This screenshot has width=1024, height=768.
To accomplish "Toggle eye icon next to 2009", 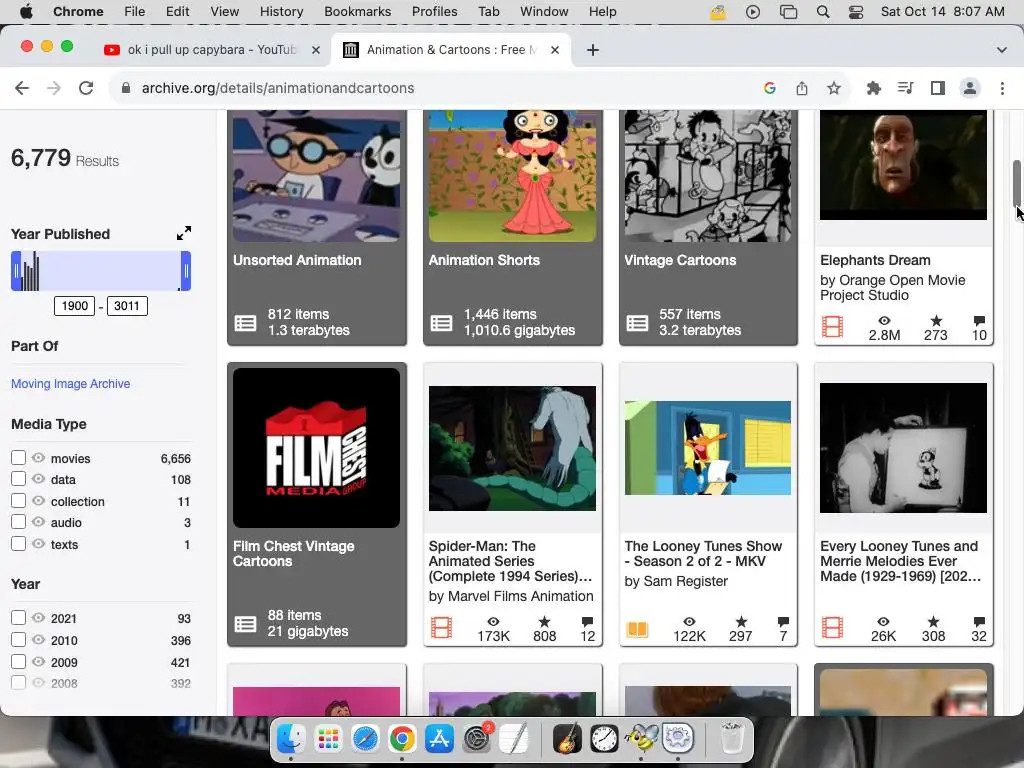I will pos(39,662).
